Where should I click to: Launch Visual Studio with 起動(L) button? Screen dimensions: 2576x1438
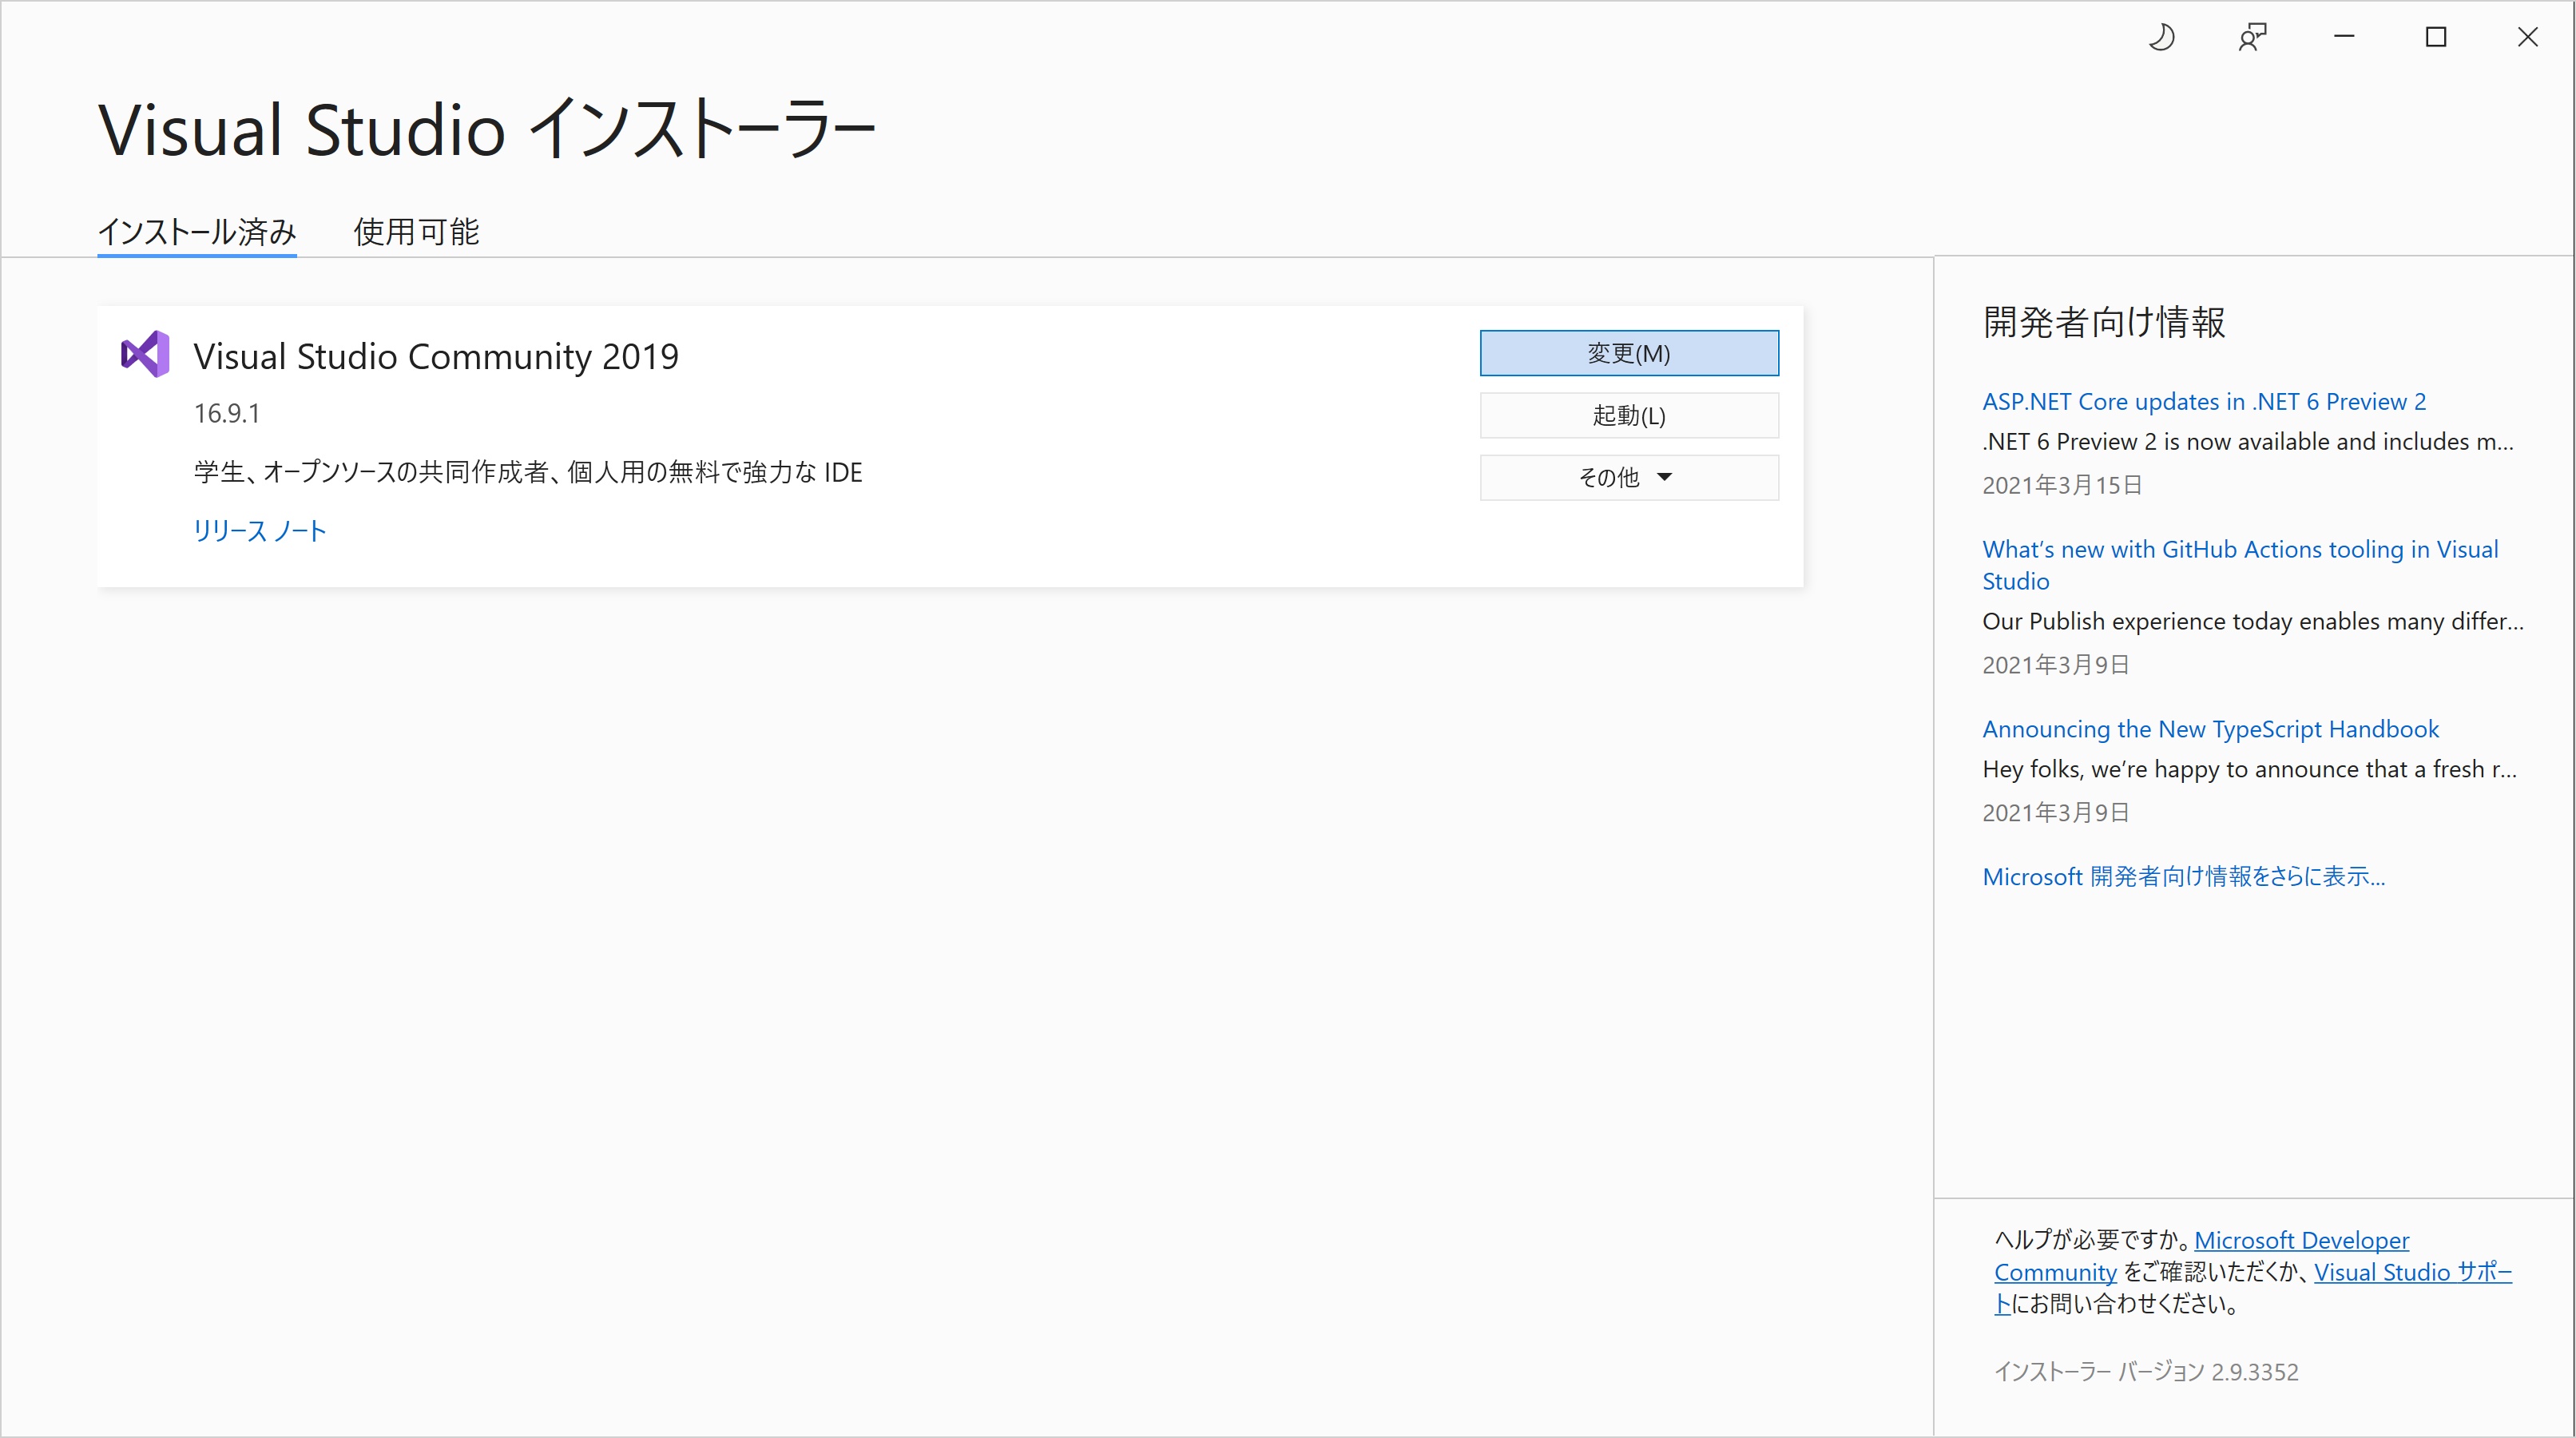1628,415
